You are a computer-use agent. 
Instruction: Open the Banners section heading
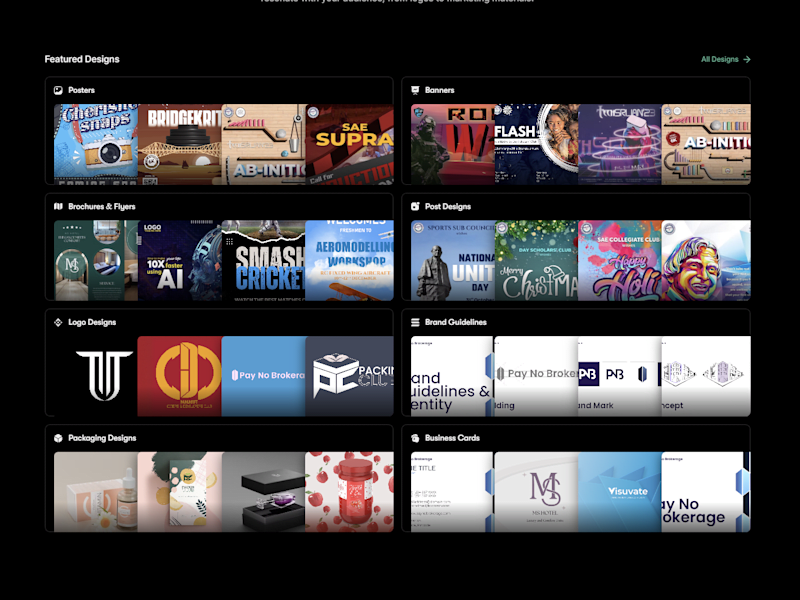pos(439,90)
